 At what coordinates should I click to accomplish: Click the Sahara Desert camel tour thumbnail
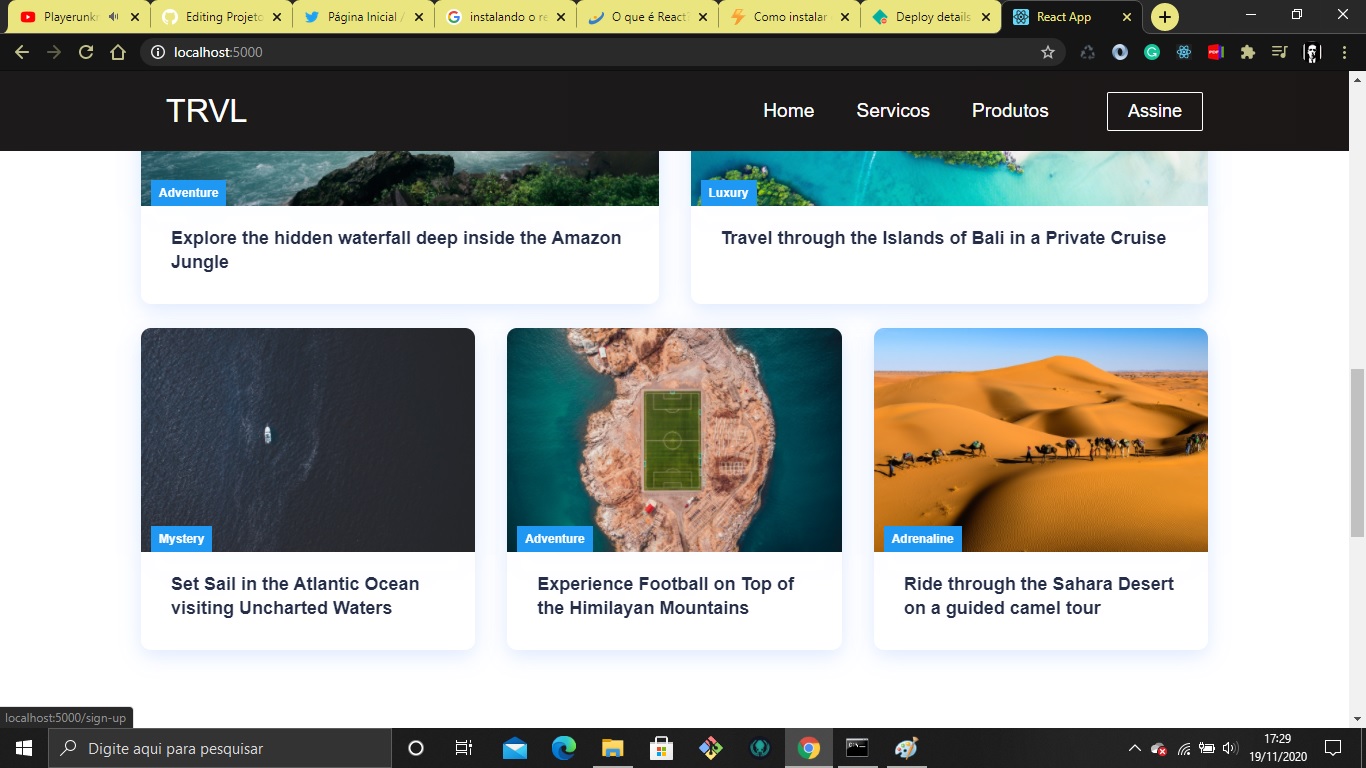click(1040, 440)
